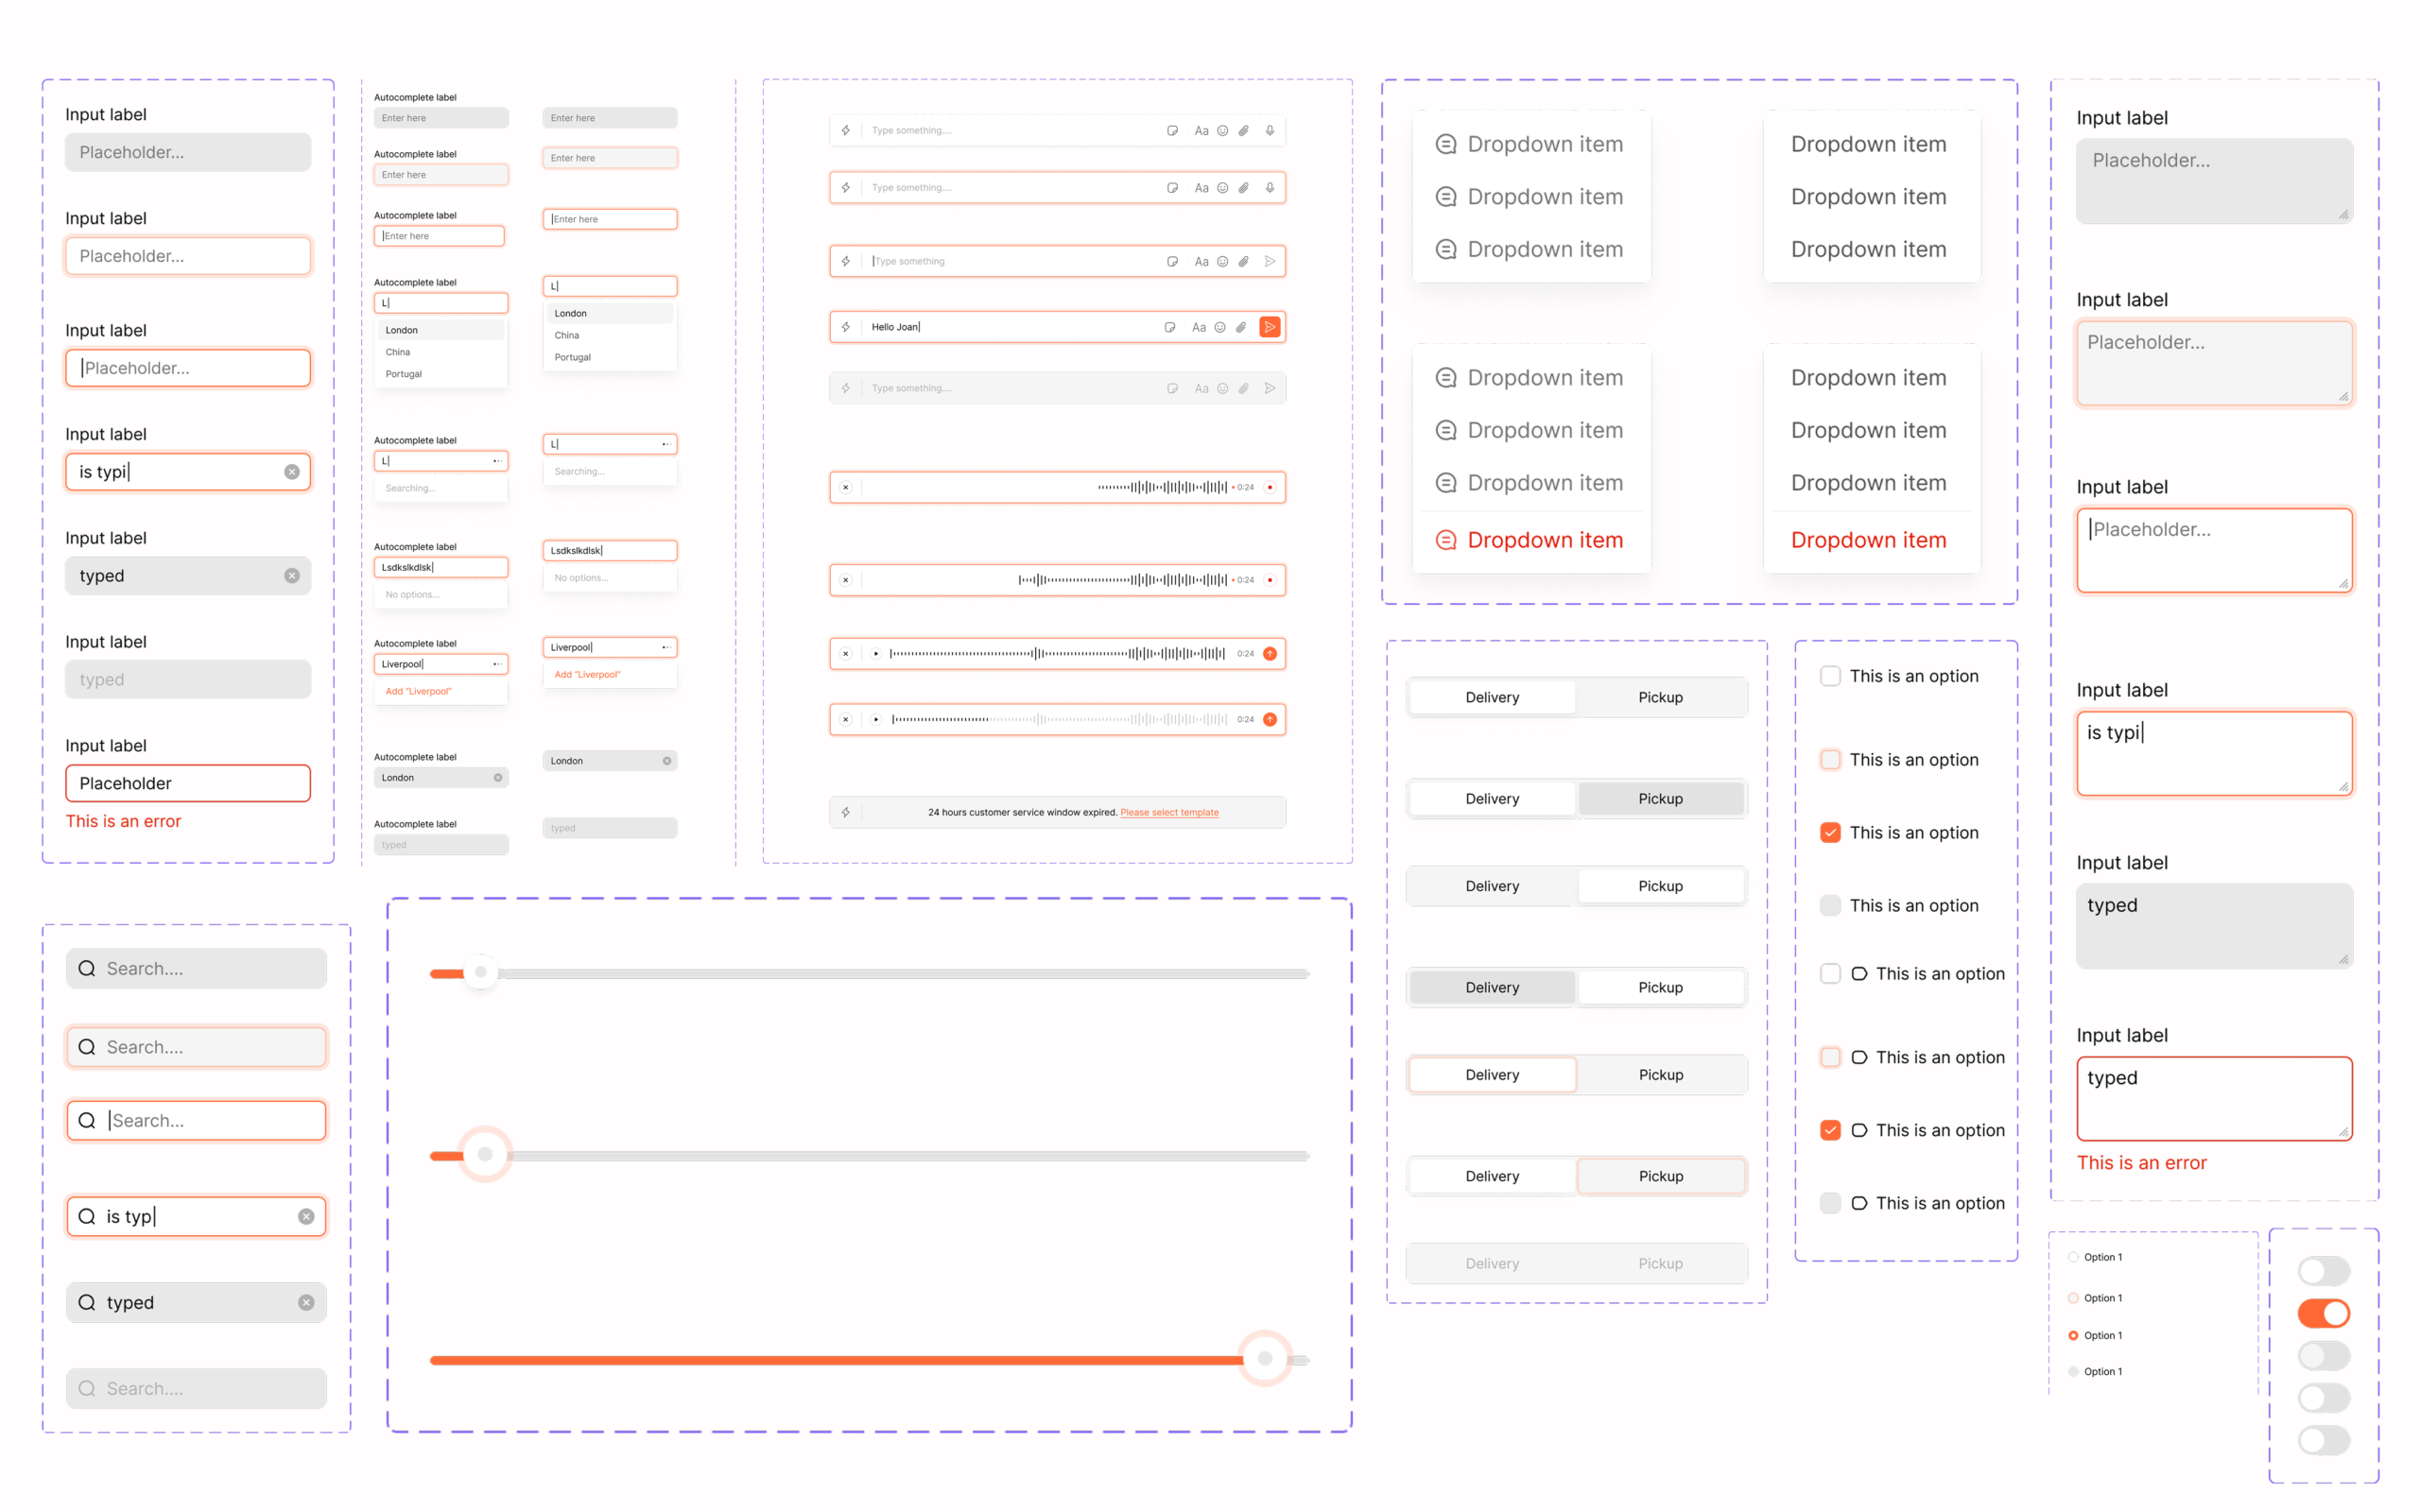Click microphone icon in the orange-outlined chat box

(1270, 187)
